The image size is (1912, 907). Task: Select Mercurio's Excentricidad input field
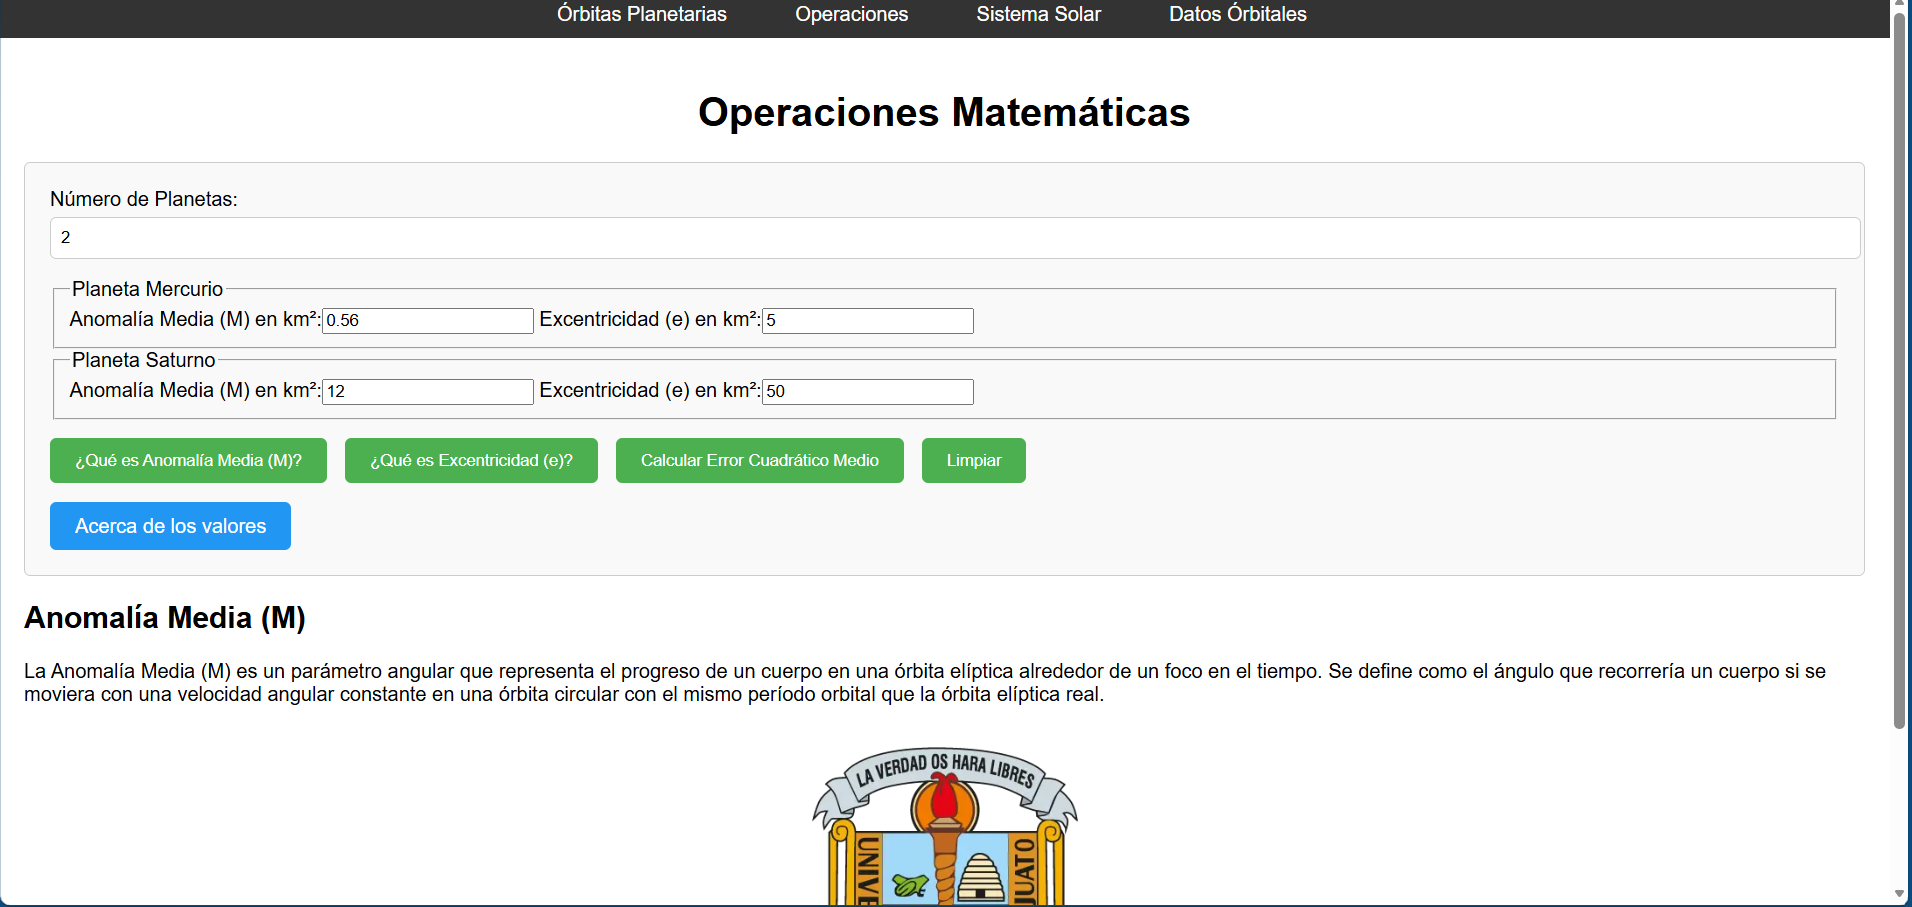tap(867, 321)
